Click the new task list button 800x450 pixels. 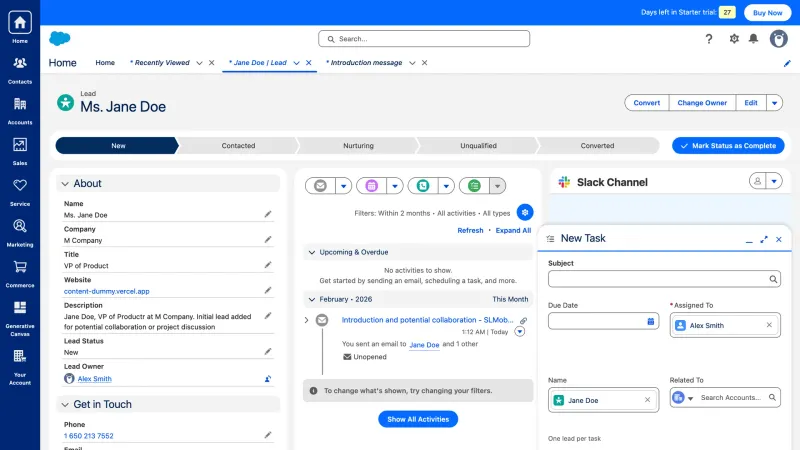[474, 186]
